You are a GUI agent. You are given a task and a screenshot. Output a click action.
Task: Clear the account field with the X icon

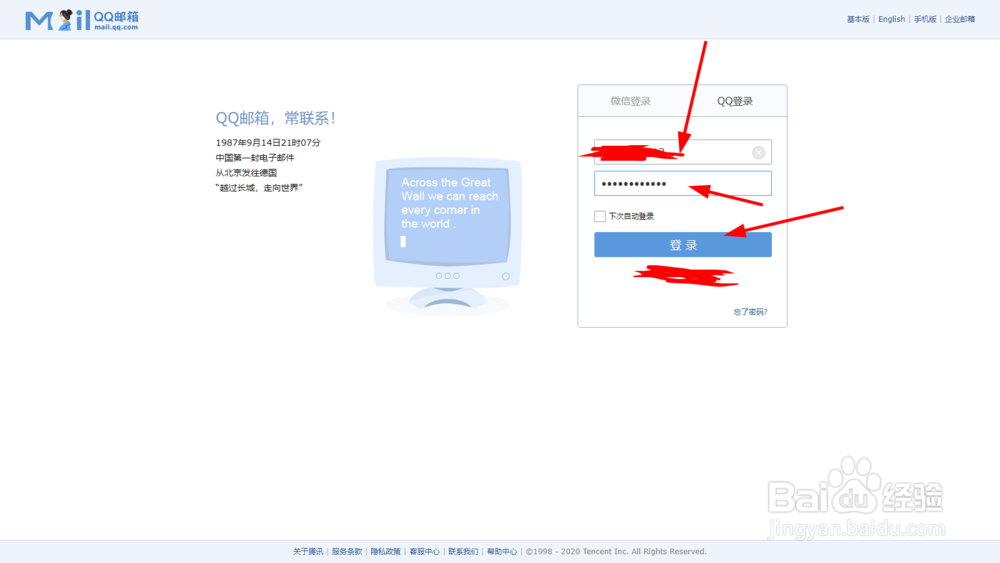pos(758,152)
